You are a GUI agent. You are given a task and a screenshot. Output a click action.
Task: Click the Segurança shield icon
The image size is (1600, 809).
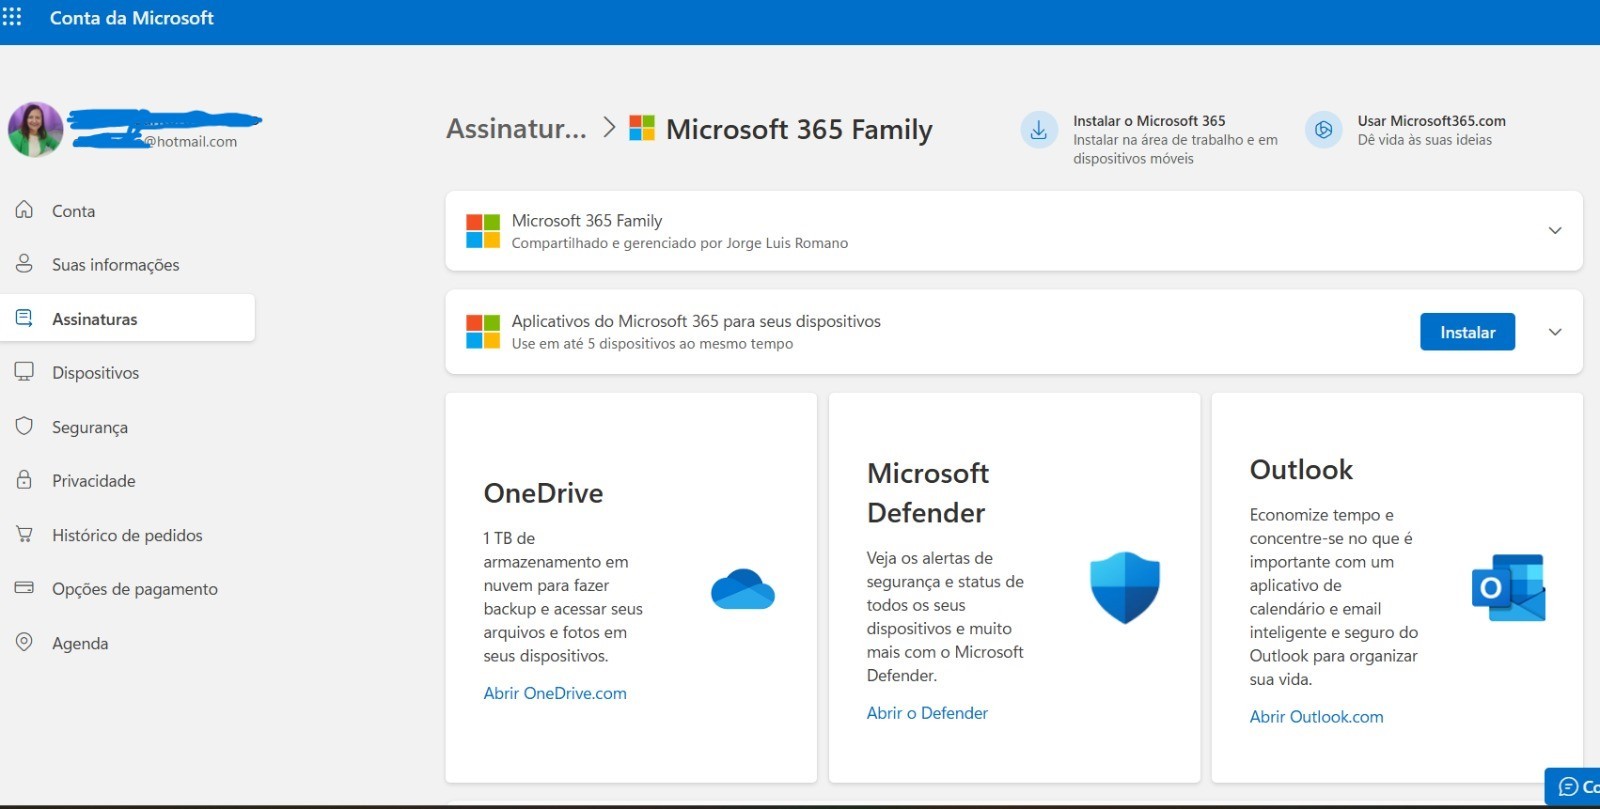(24, 426)
